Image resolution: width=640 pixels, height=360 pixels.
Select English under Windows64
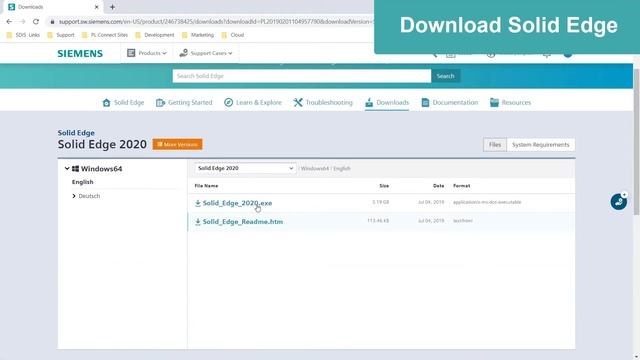click(x=82, y=182)
